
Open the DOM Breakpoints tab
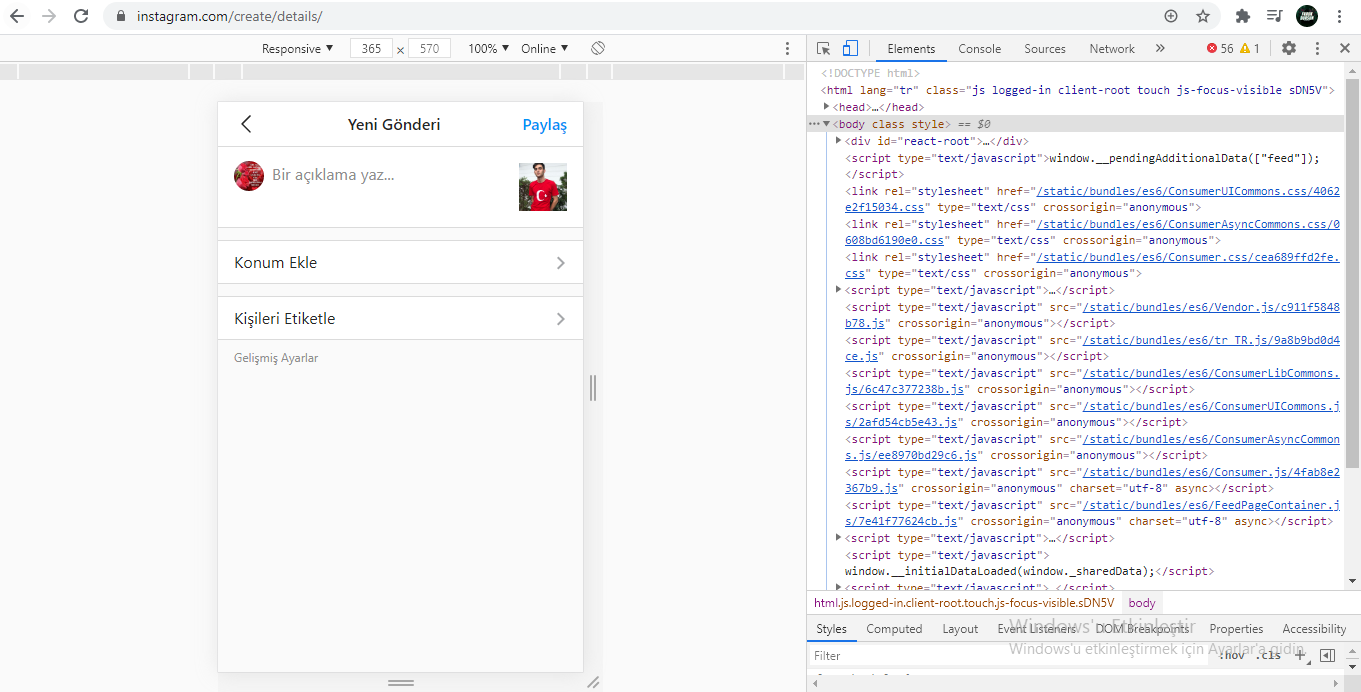coord(1143,629)
